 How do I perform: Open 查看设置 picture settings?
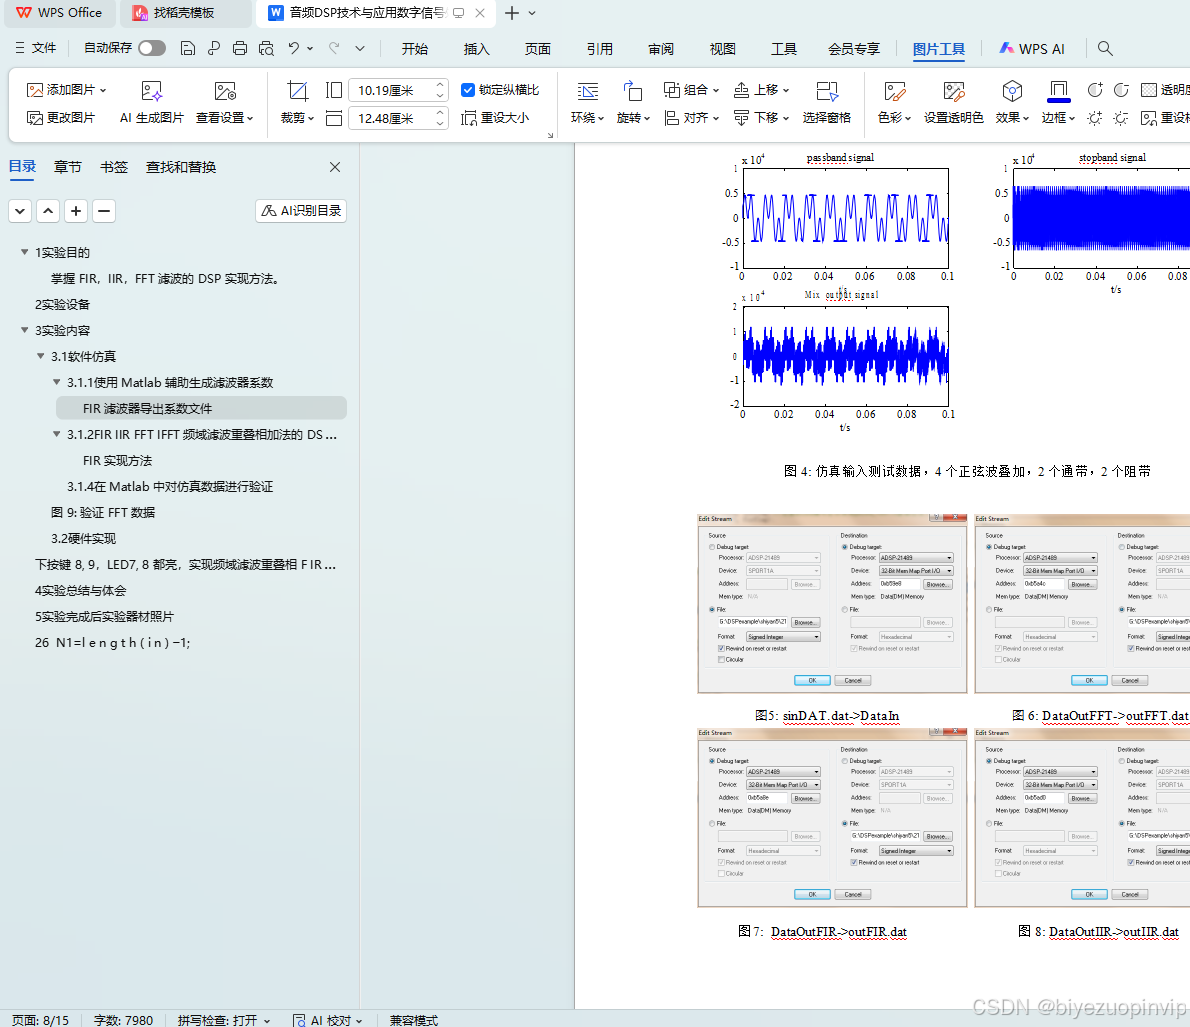coord(225,102)
